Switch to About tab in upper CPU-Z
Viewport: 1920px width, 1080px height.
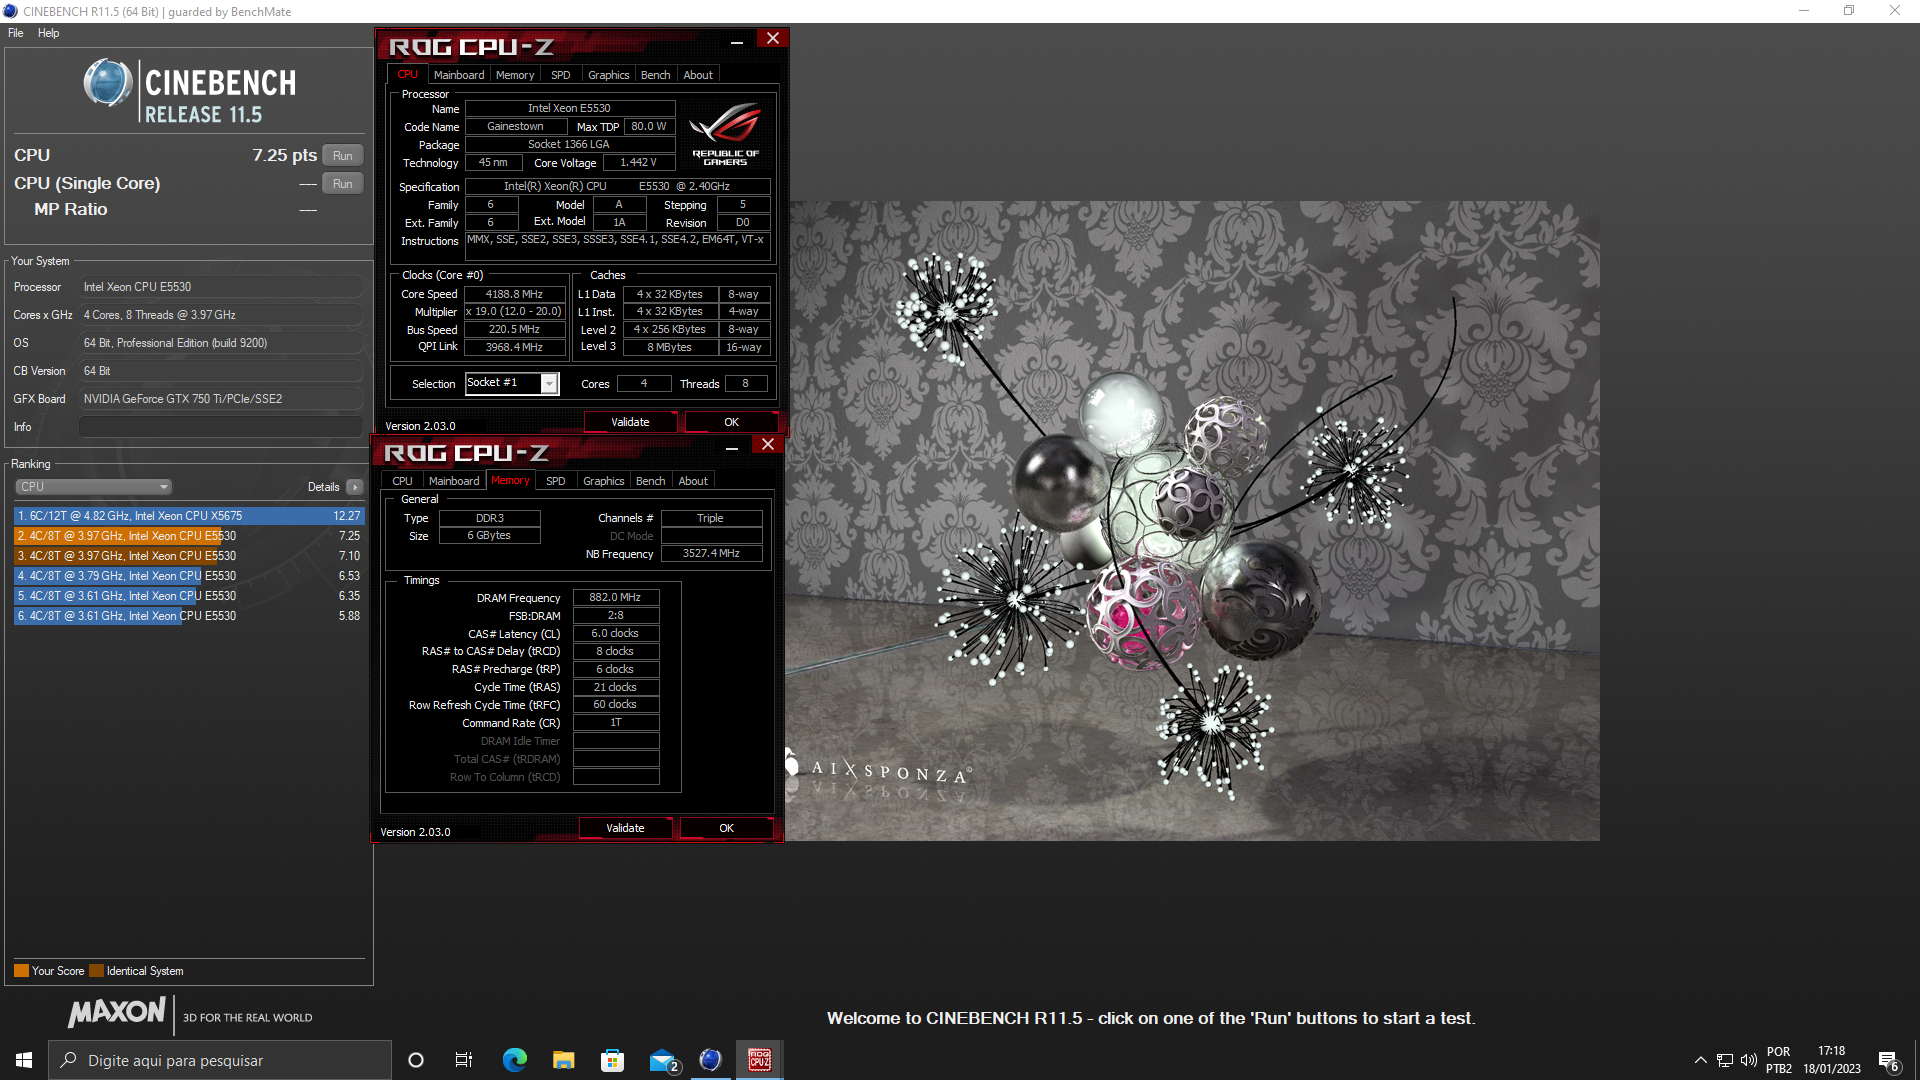(698, 75)
